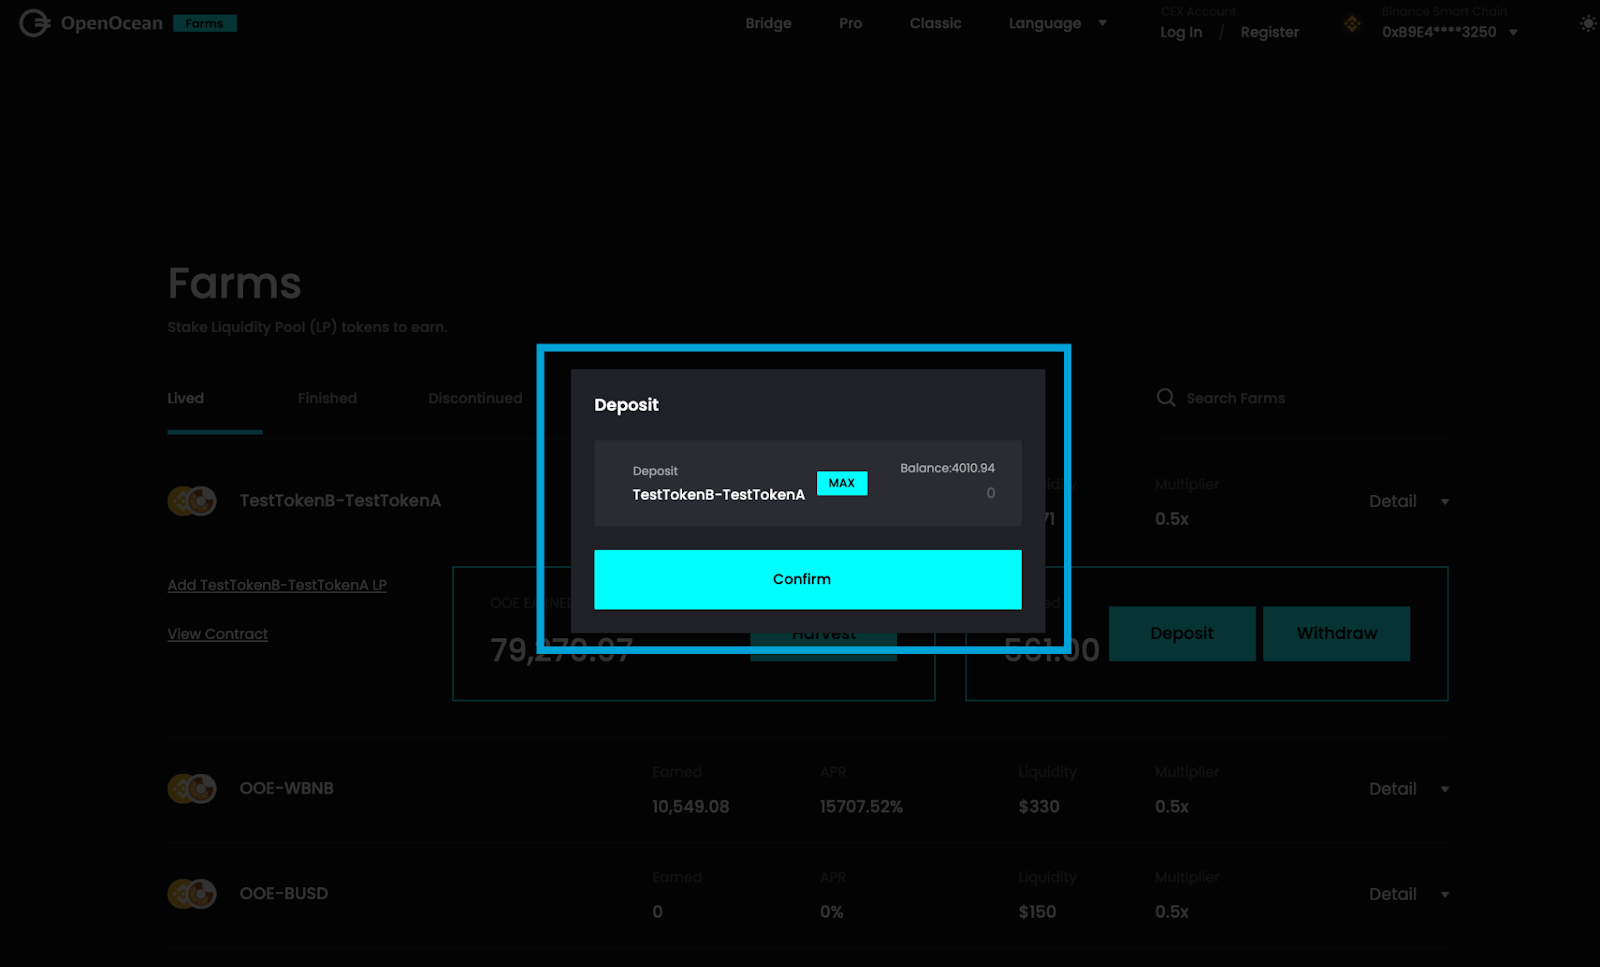
Task: Show the Discontinued farms tab
Action: click(x=475, y=398)
